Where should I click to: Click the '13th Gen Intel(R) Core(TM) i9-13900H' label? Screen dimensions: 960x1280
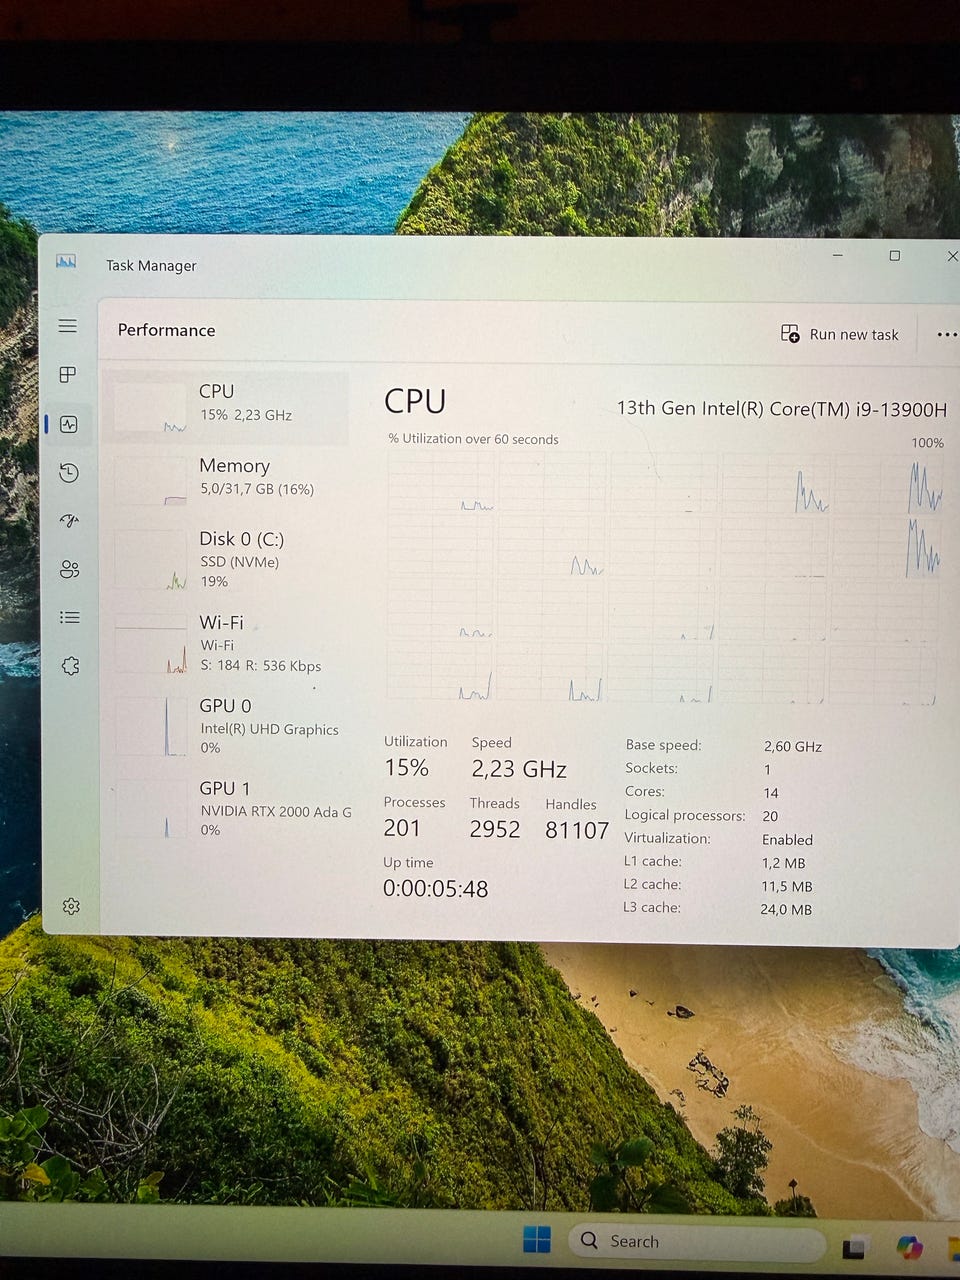(x=781, y=408)
